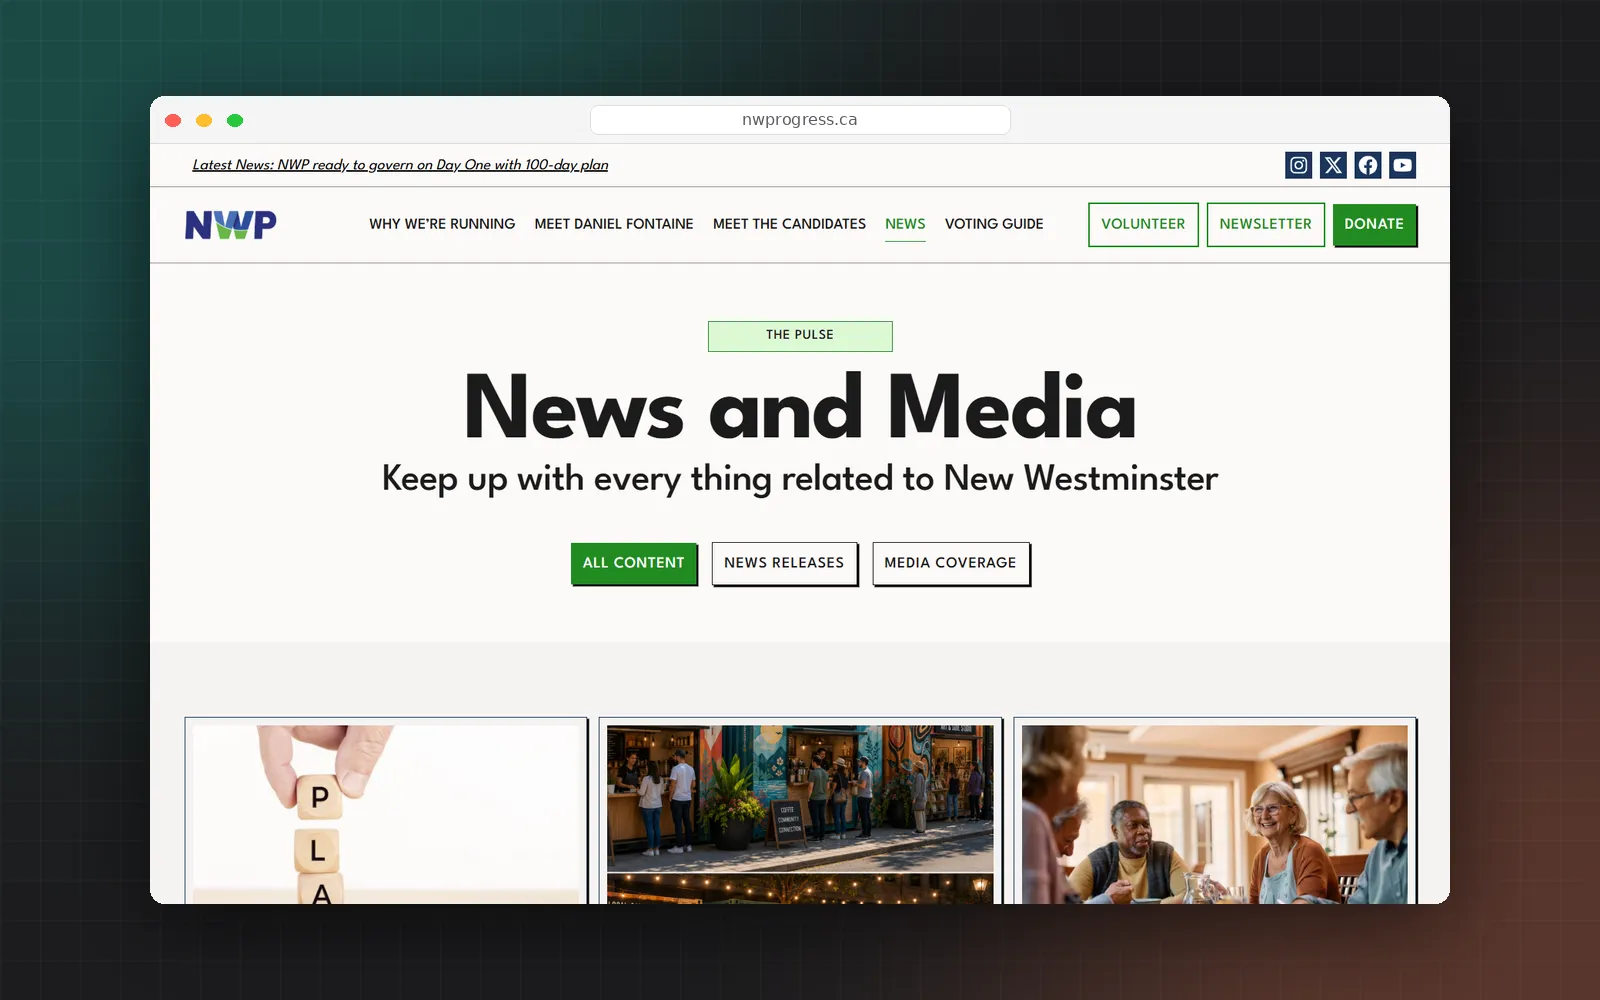The height and width of the screenshot is (1000, 1600).
Task: Open the Voting Guide page
Action: point(994,224)
